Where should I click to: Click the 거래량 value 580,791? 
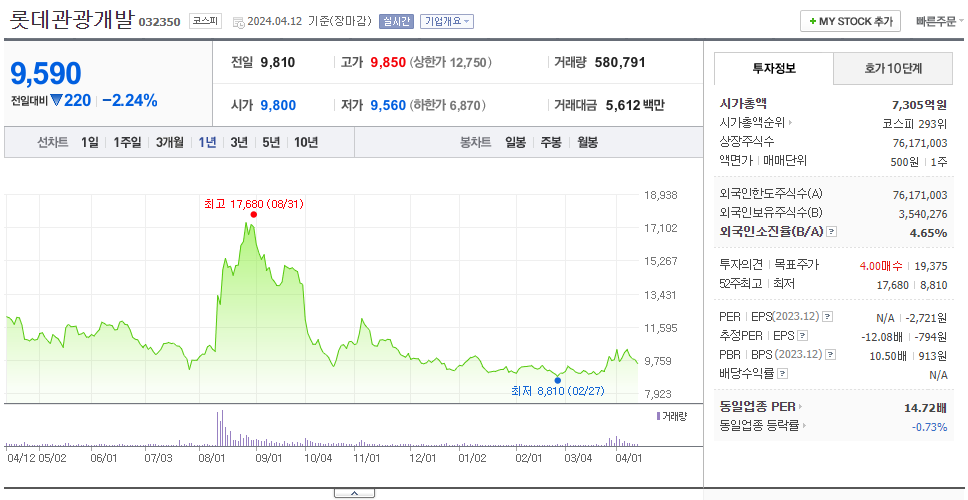(620, 62)
